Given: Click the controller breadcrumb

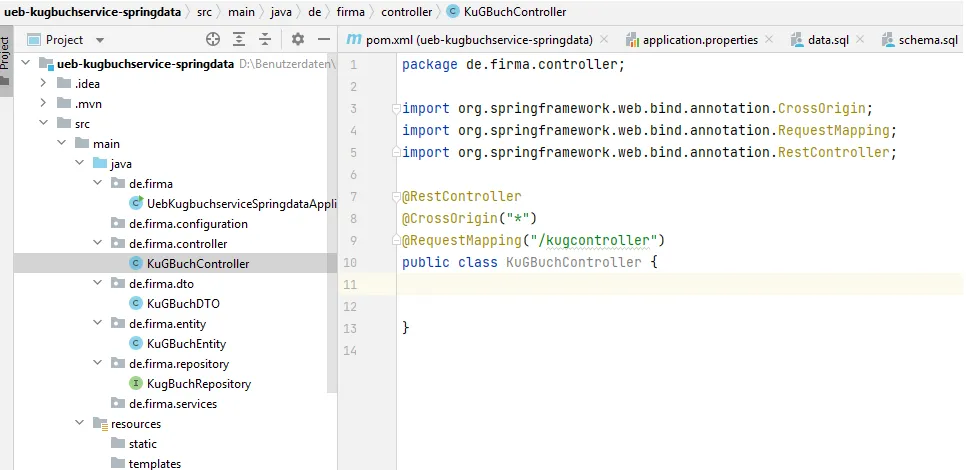Looking at the screenshot, I should [407, 12].
